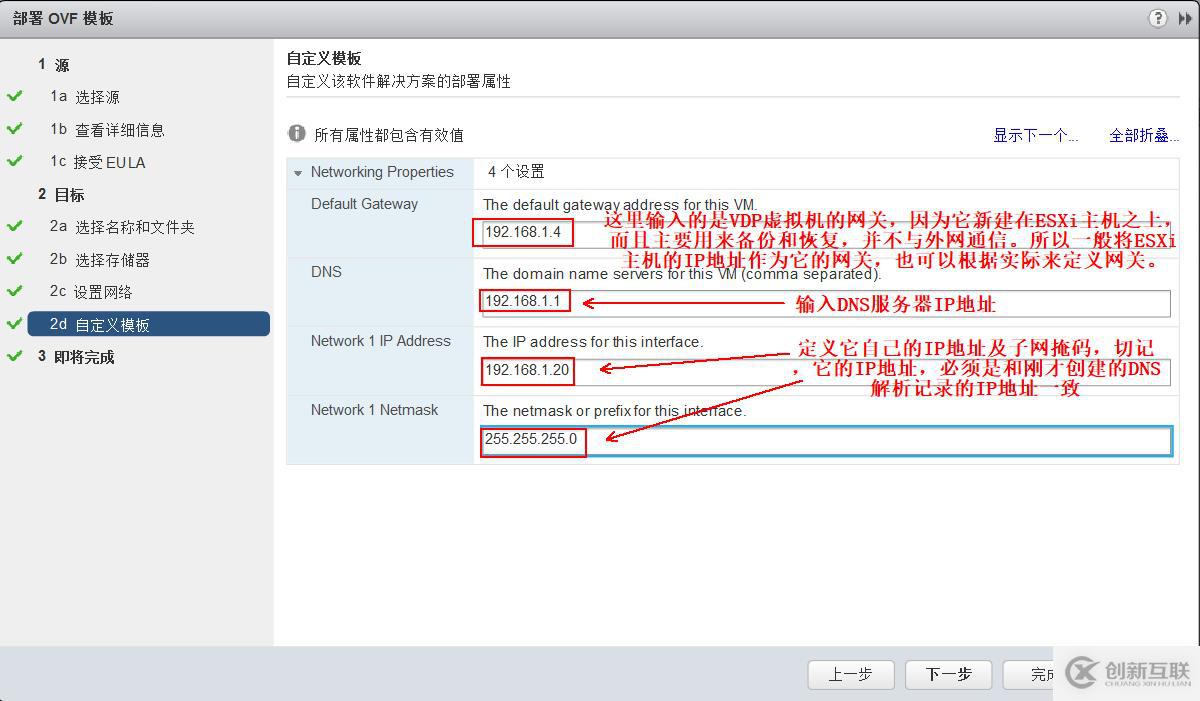Click the double-arrow expand icon in title bar

[x=1185, y=18]
